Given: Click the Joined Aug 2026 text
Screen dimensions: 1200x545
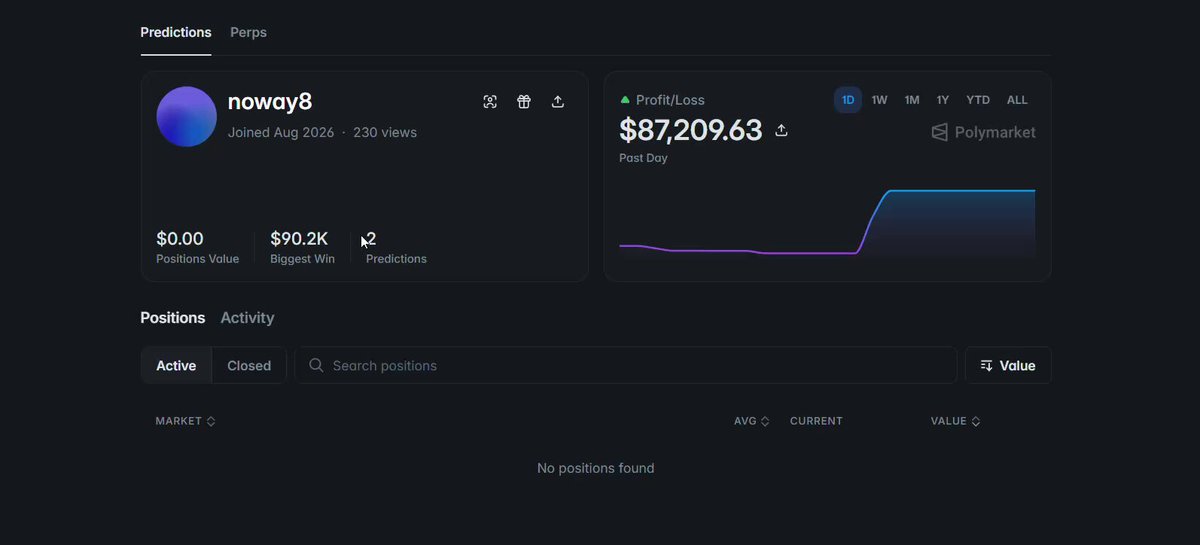Looking at the screenshot, I should coord(281,132).
